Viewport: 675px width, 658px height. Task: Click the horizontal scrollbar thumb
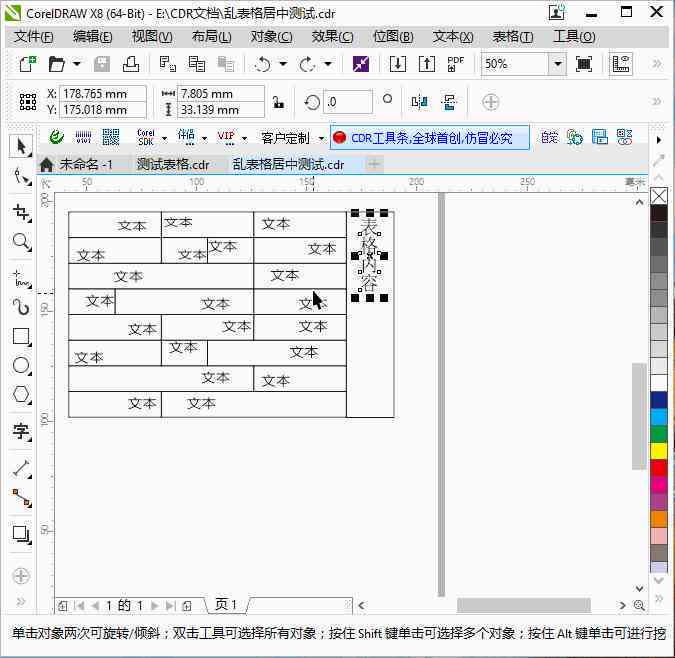coord(523,605)
